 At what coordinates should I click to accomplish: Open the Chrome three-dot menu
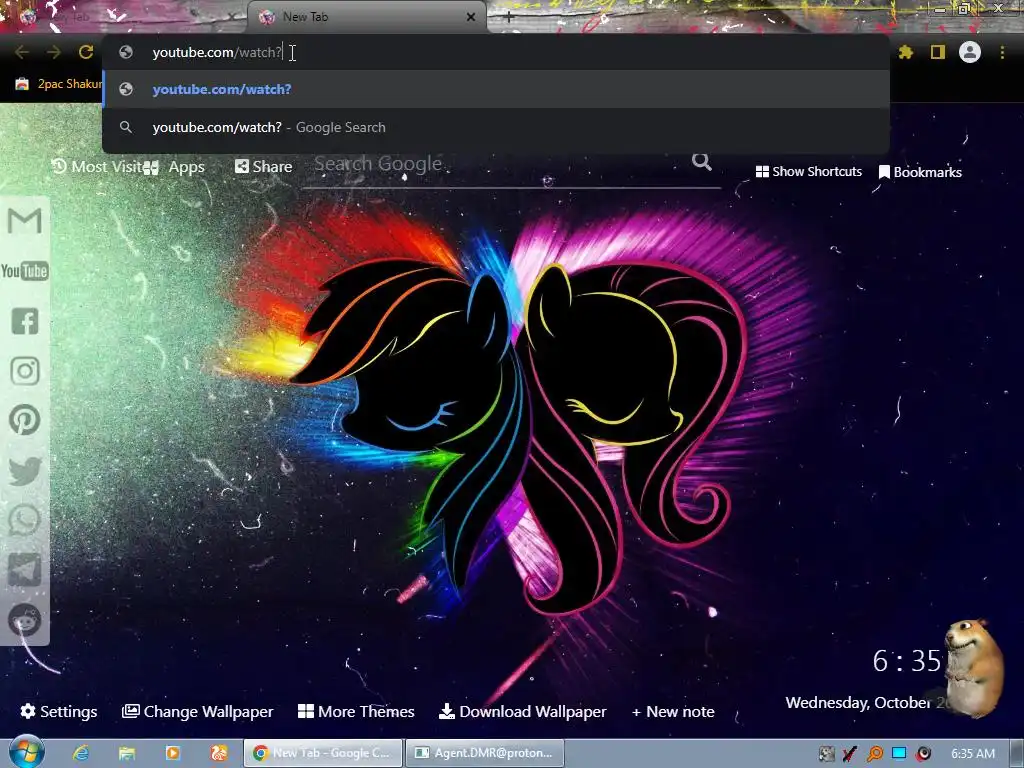1002,52
